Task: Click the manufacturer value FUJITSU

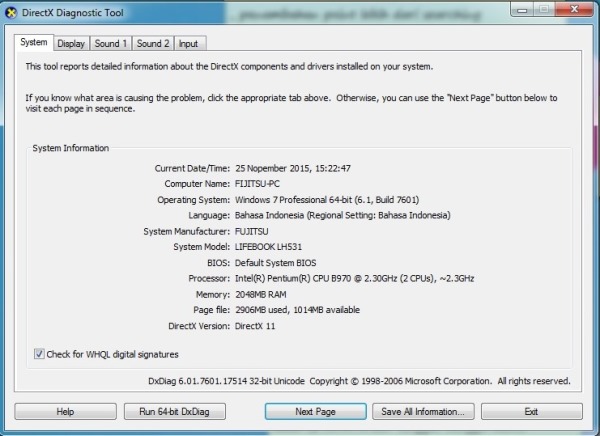Action: [x=251, y=232]
